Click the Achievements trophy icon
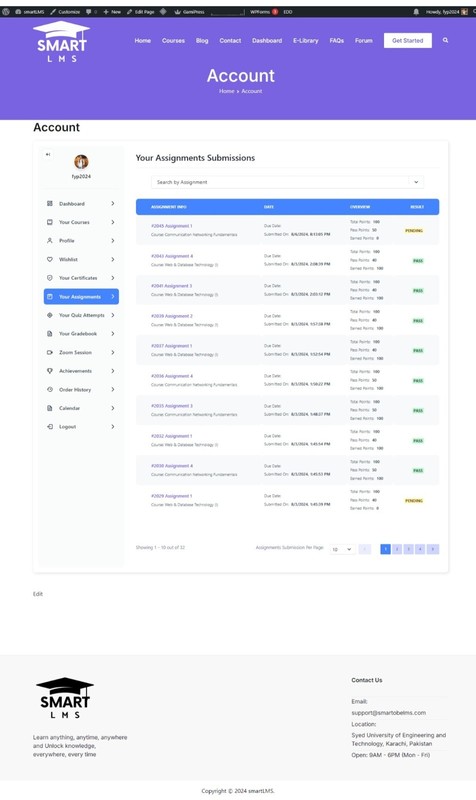 pos(49,371)
